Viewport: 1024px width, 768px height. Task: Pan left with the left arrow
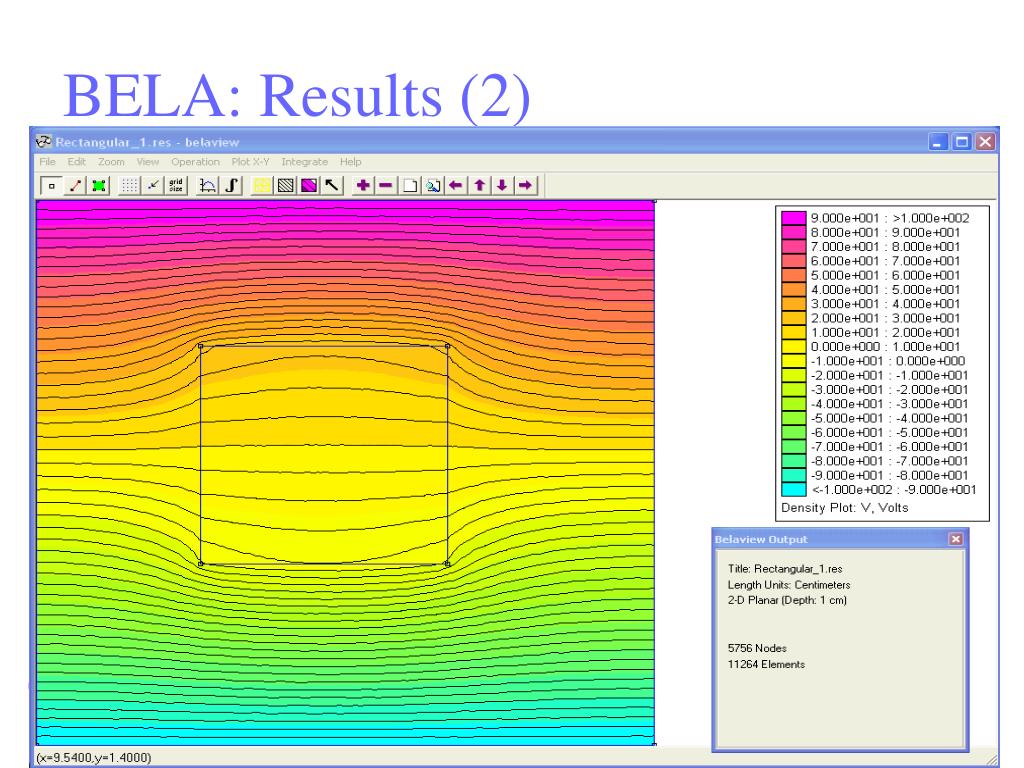click(x=456, y=186)
